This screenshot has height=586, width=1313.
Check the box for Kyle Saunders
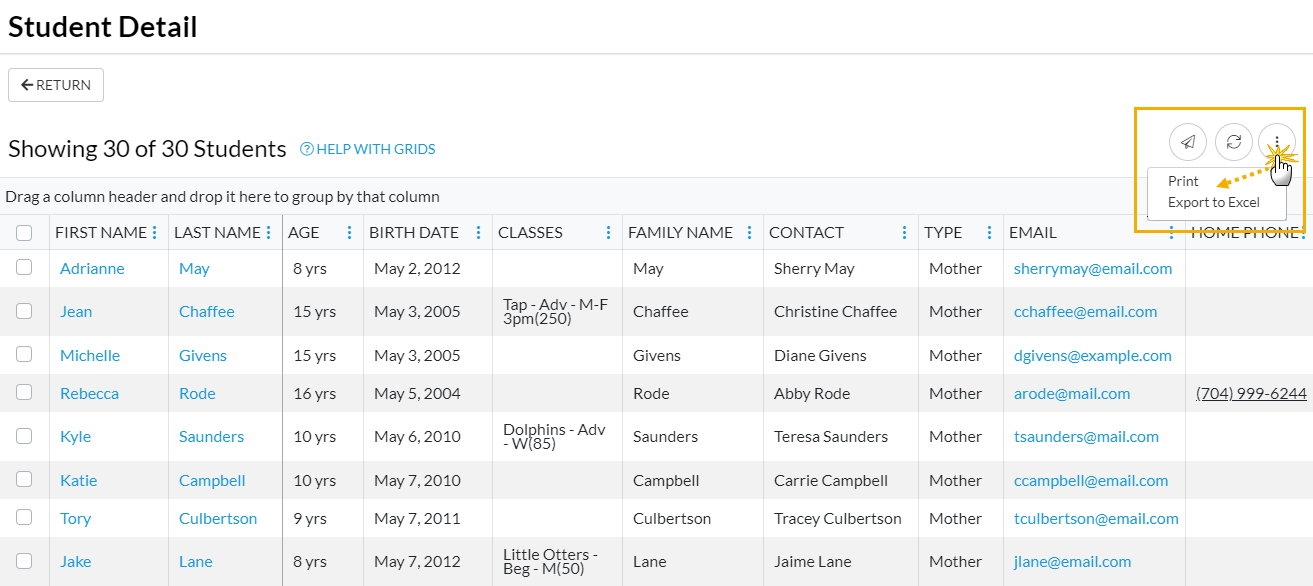click(24, 435)
